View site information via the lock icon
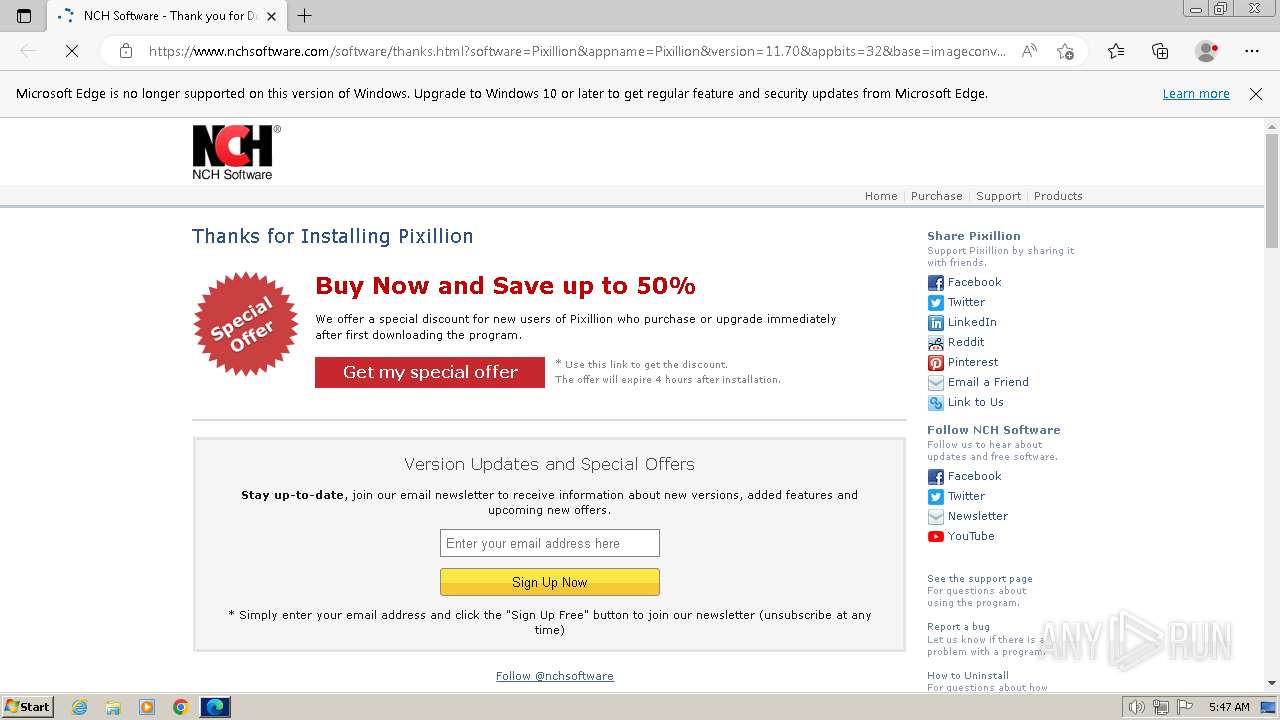 coord(126,51)
